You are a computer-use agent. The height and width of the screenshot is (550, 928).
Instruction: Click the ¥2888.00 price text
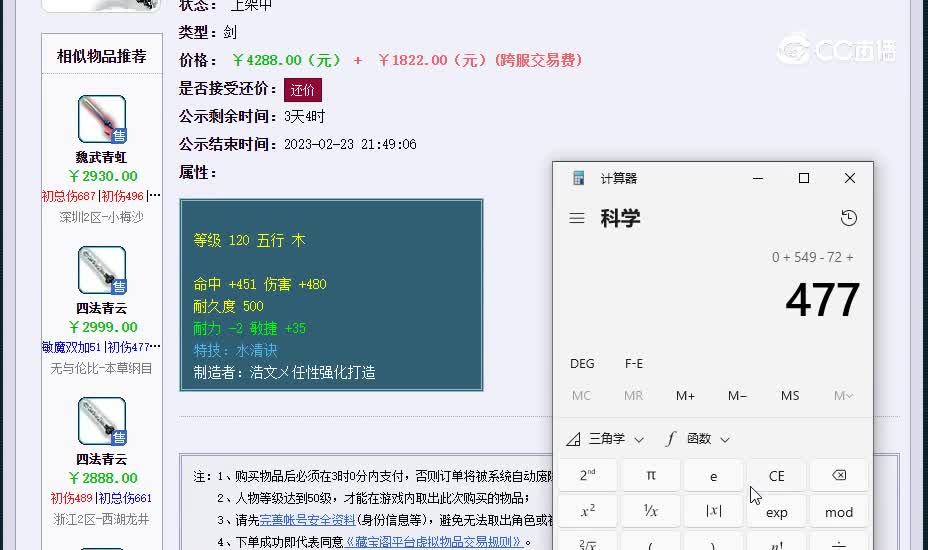click(x=103, y=478)
